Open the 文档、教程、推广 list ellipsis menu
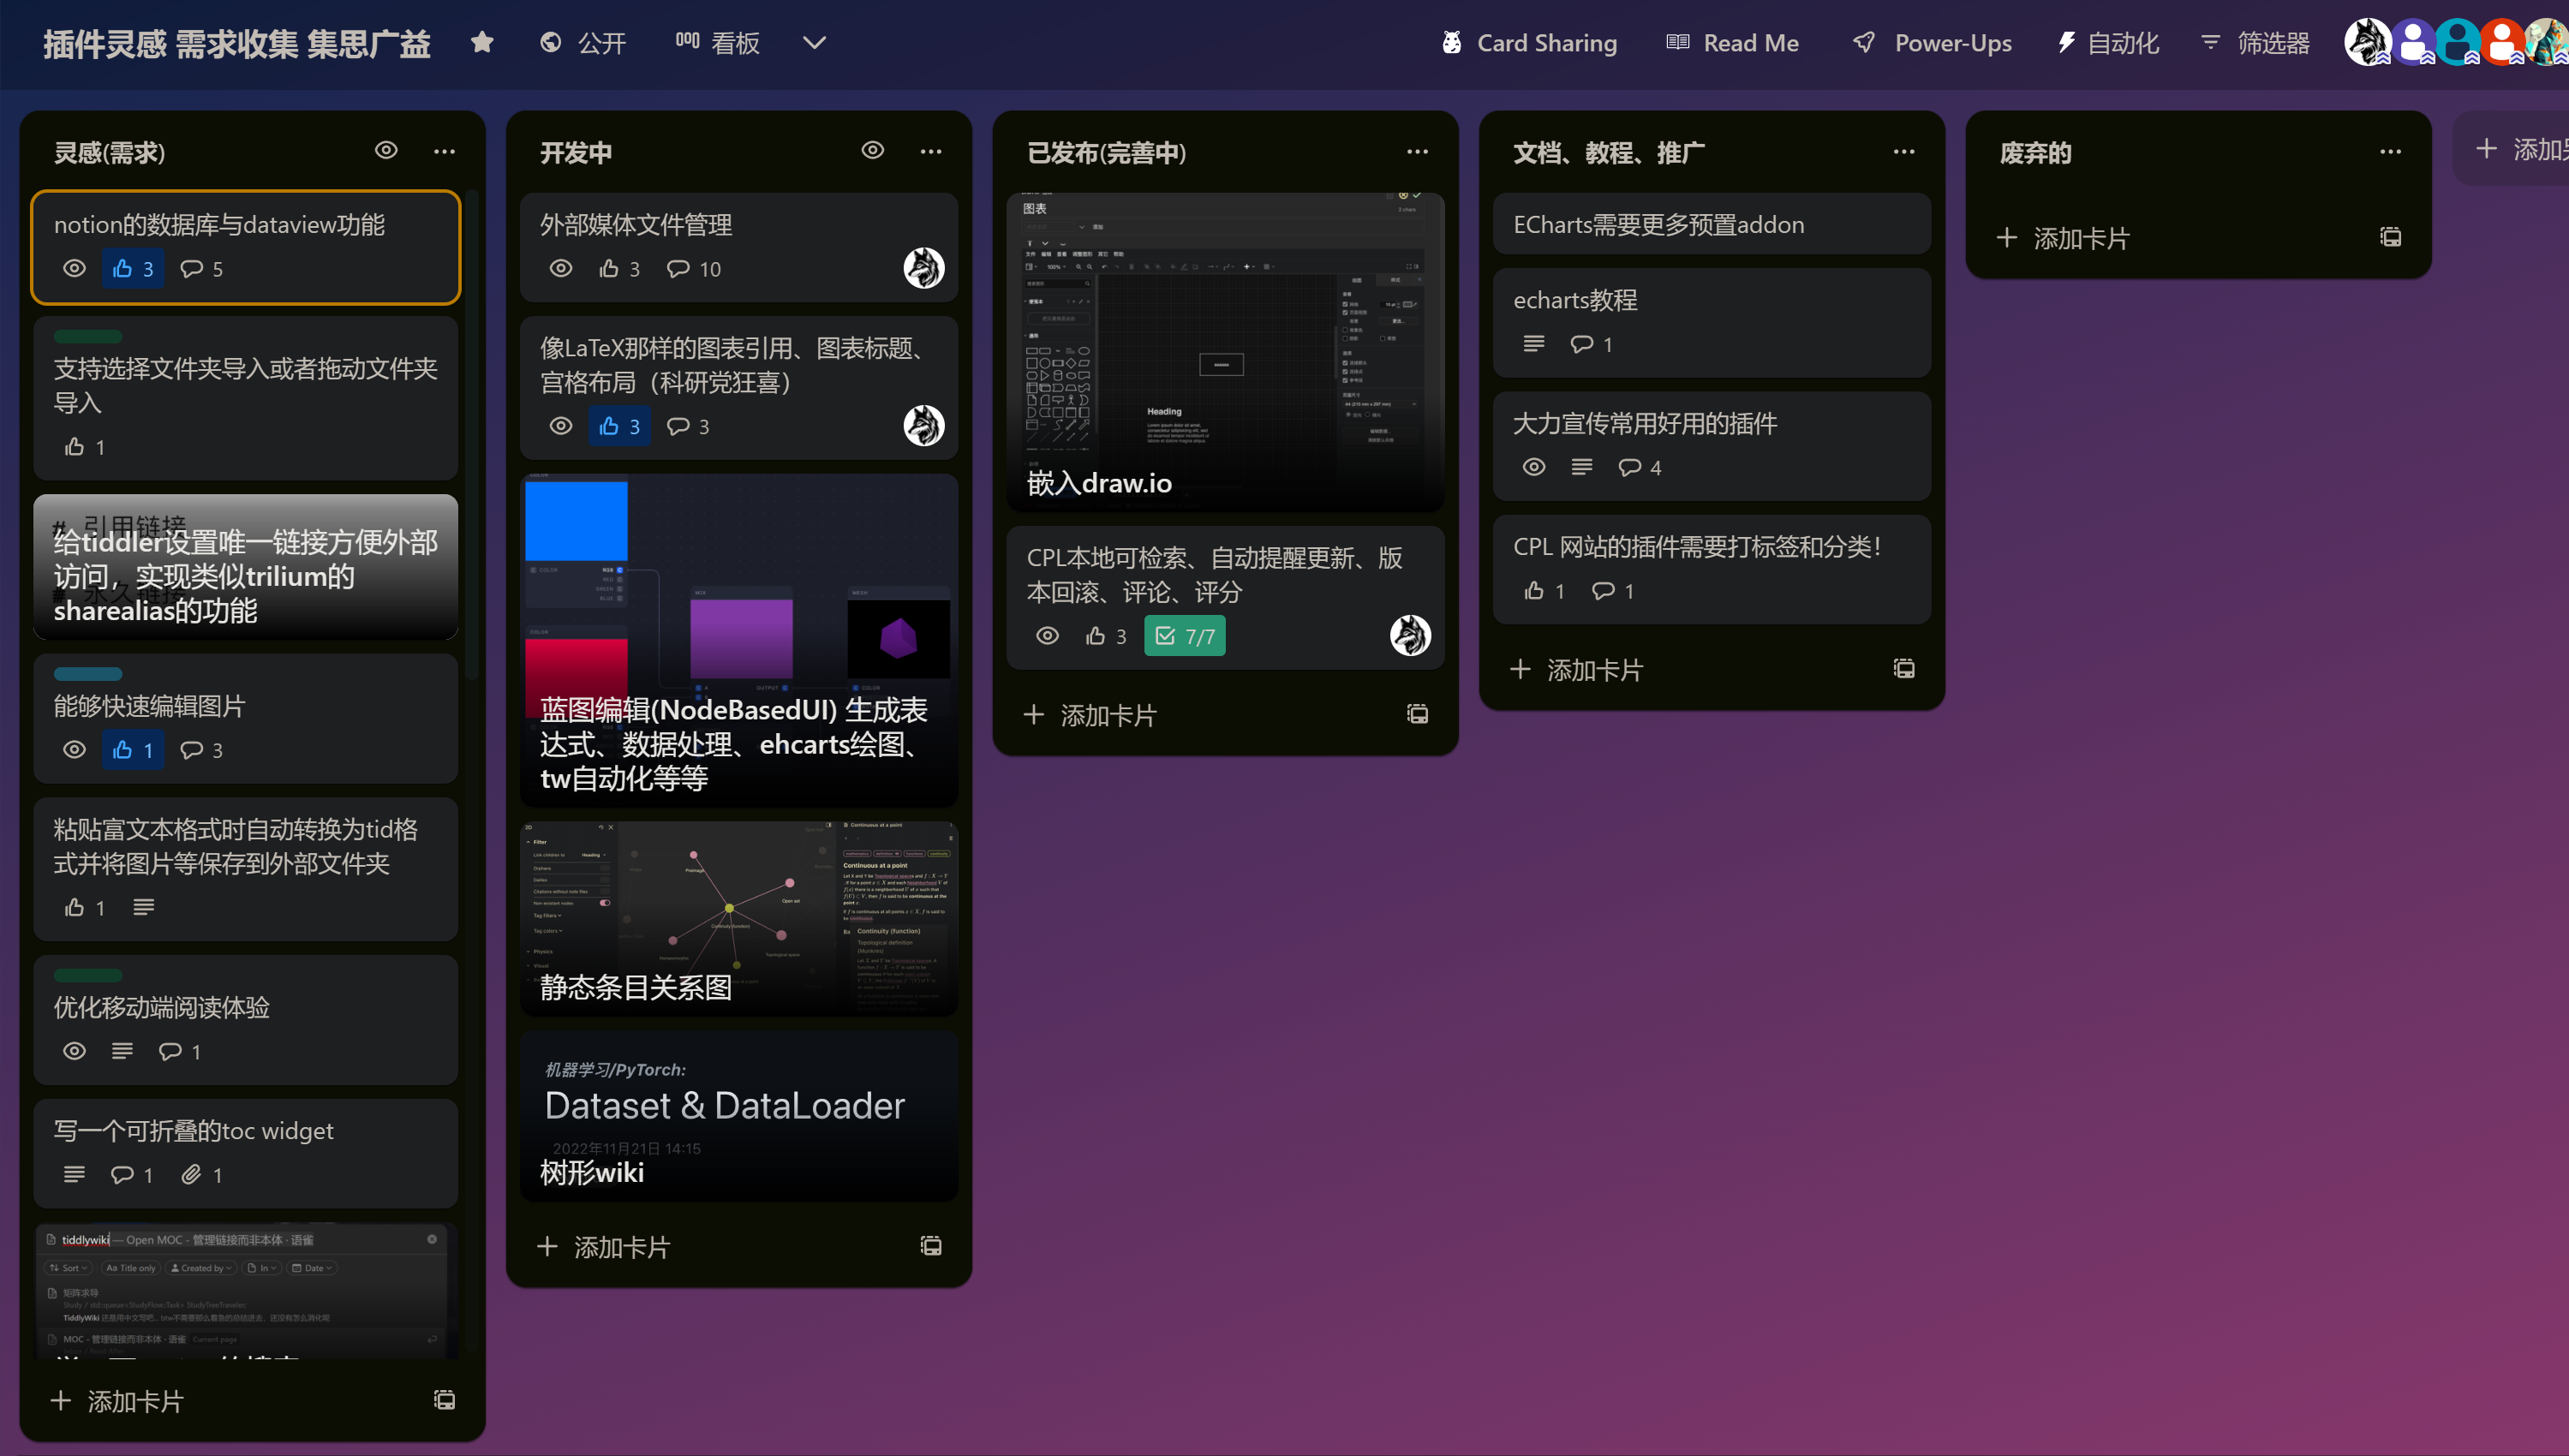The height and width of the screenshot is (1456, 2569). point(1903,152)
